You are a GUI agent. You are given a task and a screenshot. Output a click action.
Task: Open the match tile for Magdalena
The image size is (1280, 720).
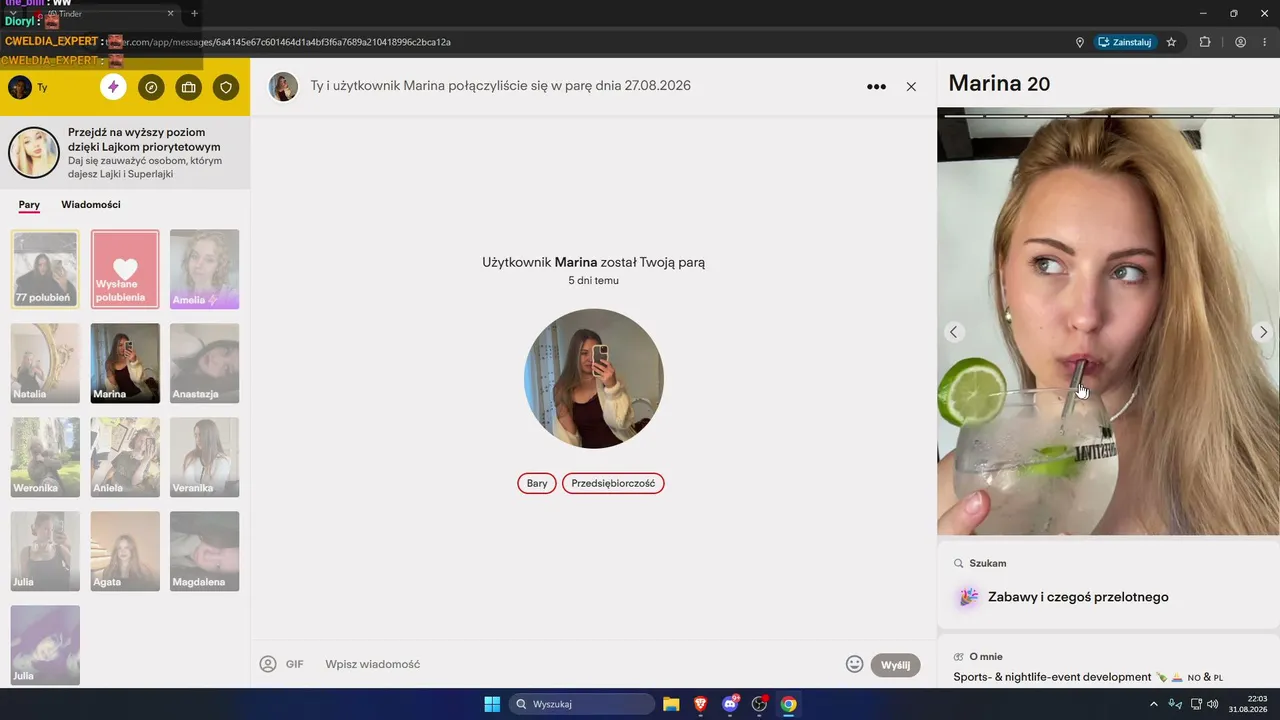coord(205,551)
